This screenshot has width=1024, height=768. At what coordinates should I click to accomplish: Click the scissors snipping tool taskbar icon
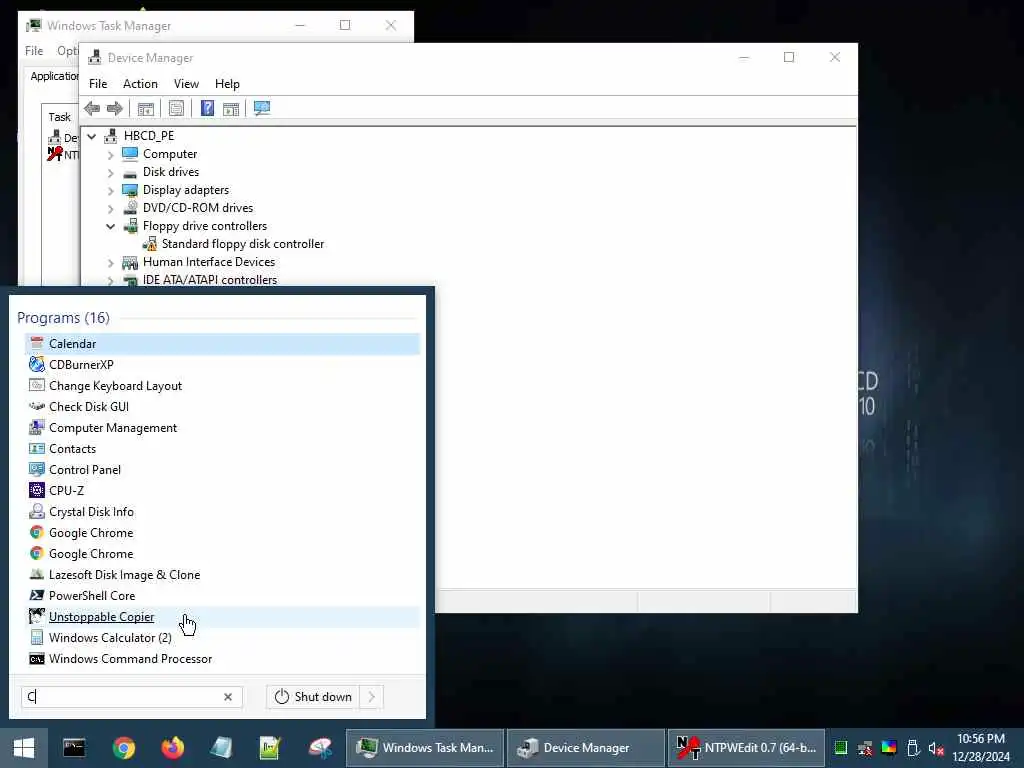pos(320,748)
